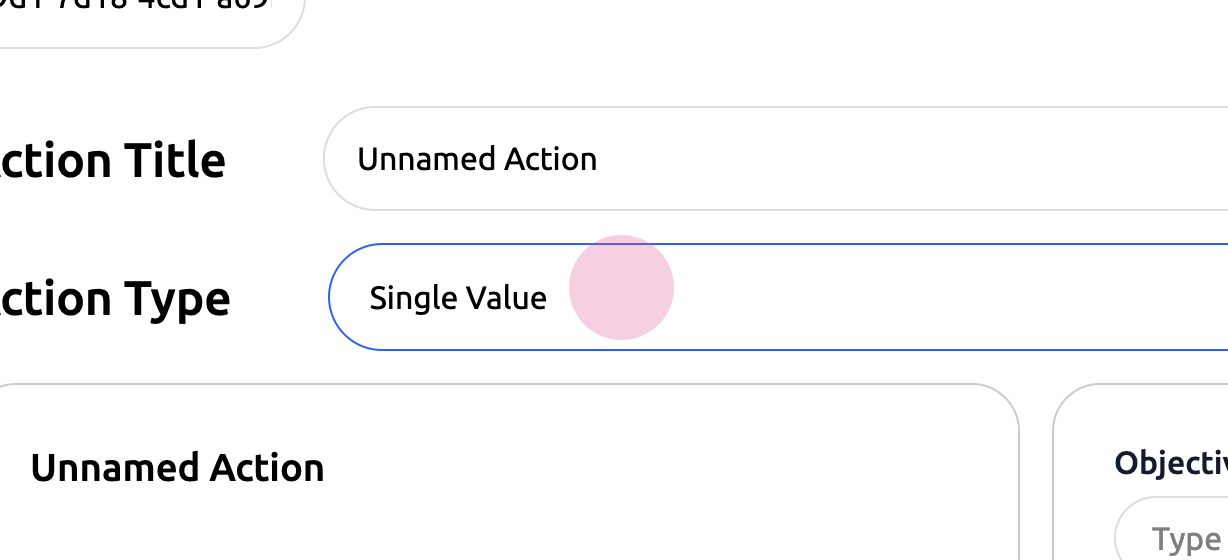Click the "Unnamed Action" card heading
Screen dimensions: 1228x560
[x=177, y=468]
